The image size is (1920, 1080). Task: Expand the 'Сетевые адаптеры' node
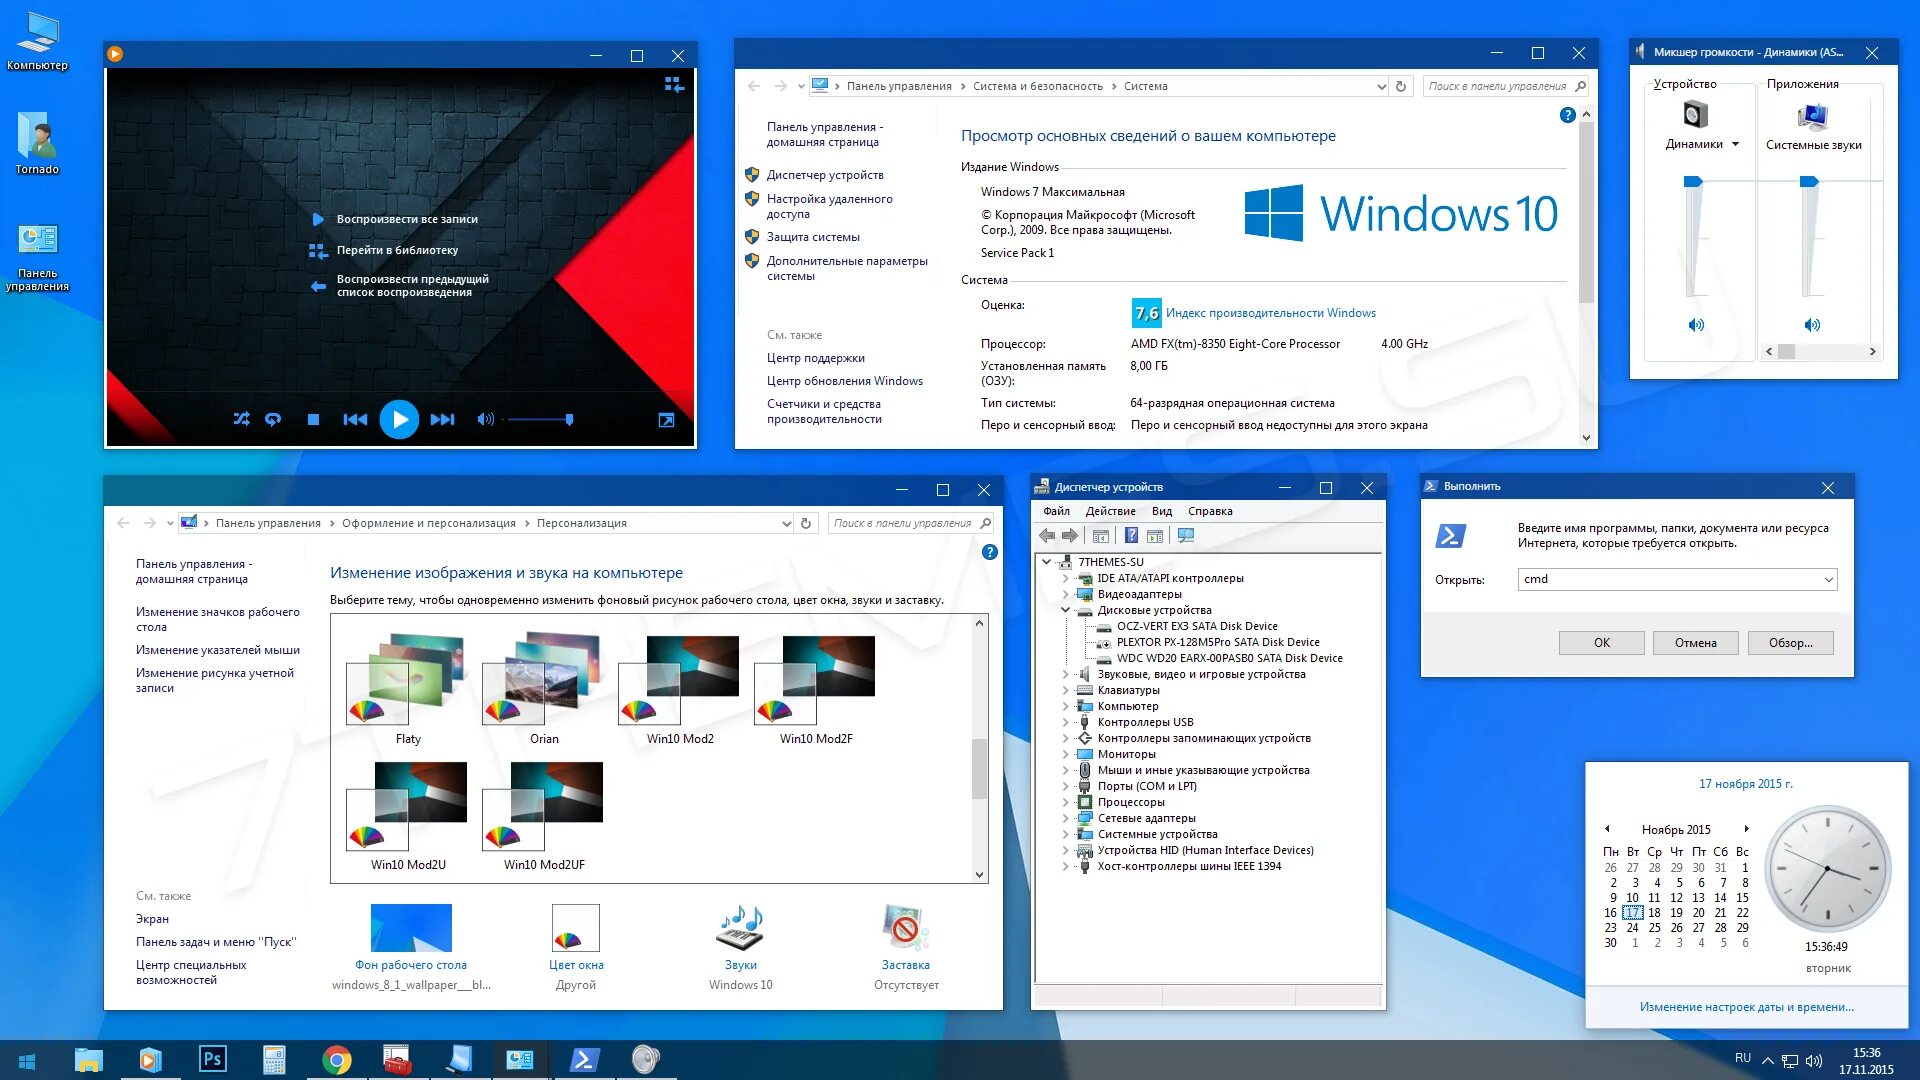click(x=1066, y=818)
